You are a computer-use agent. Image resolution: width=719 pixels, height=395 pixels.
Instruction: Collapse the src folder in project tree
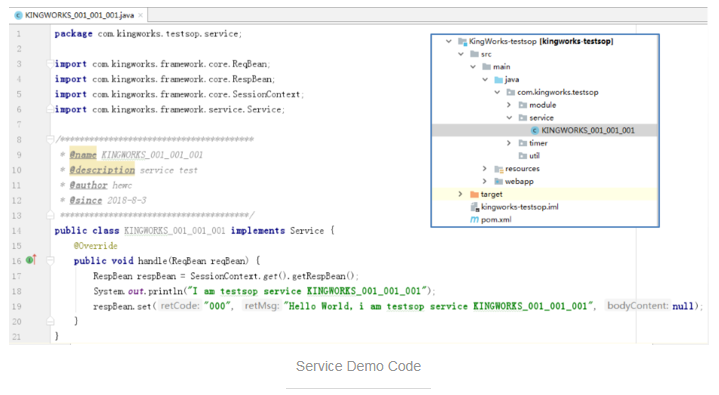pos(461,54)
